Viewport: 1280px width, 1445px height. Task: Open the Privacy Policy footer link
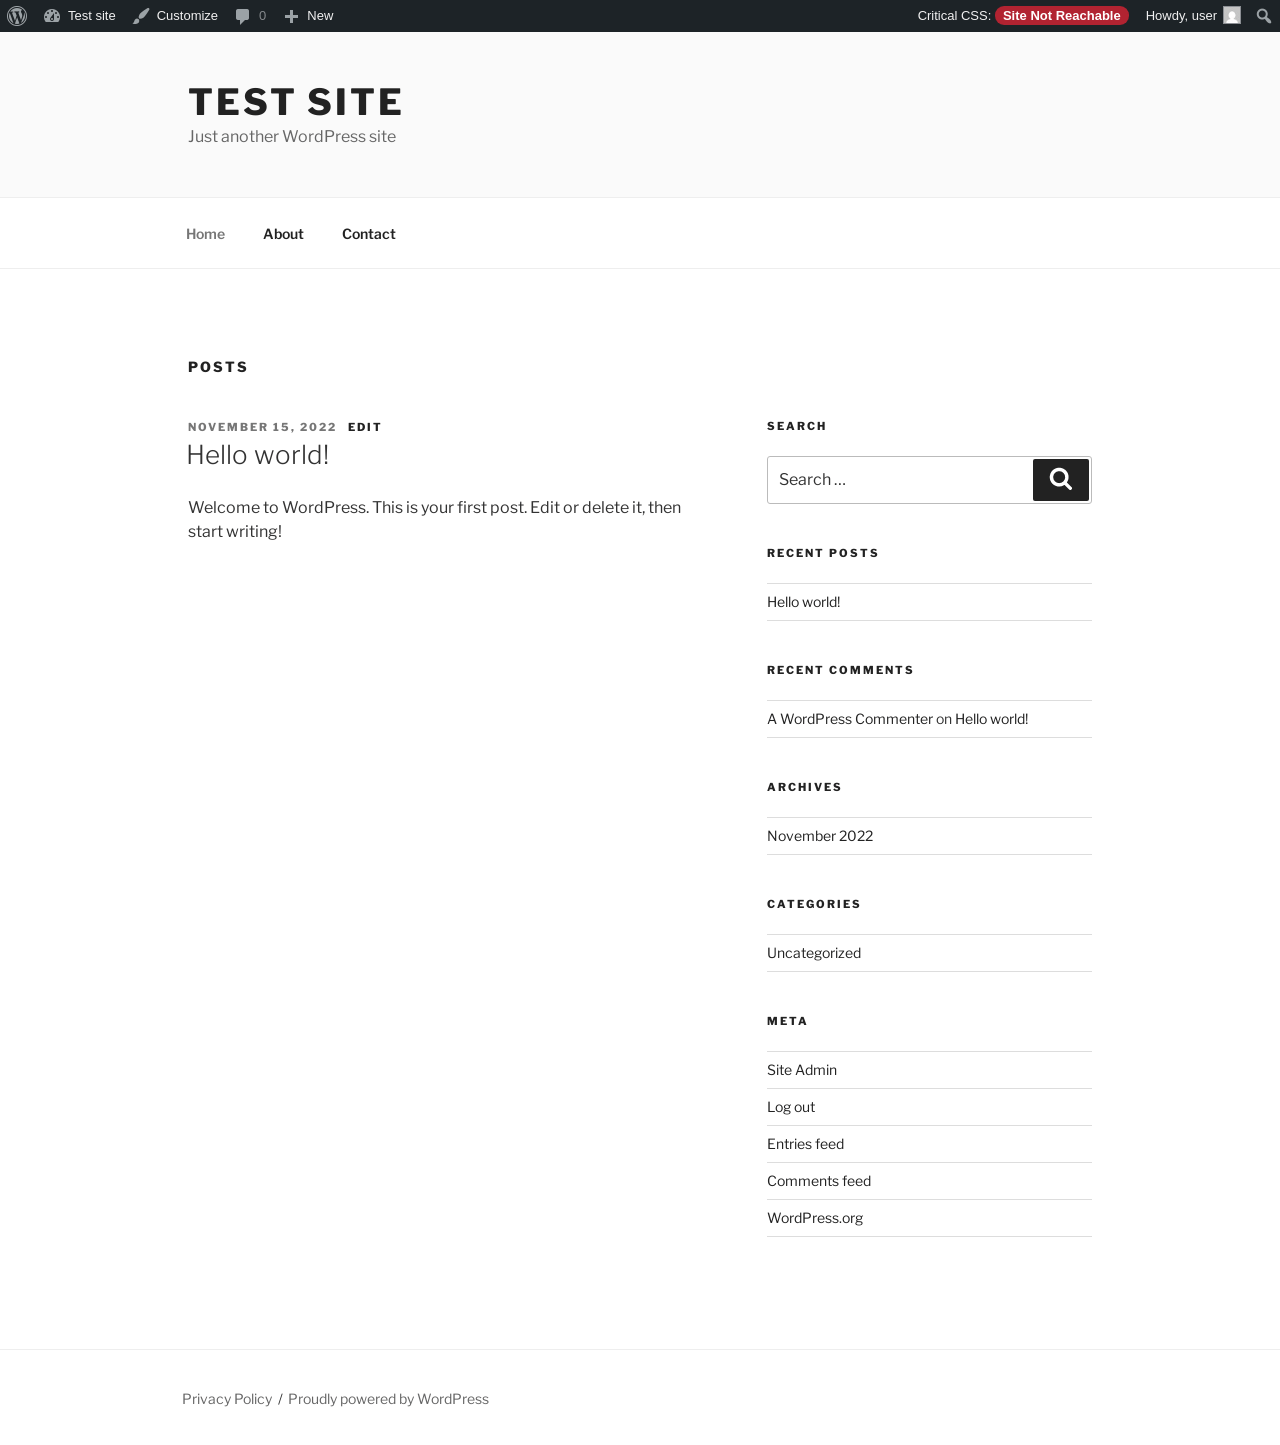[x=227, y=1399]
